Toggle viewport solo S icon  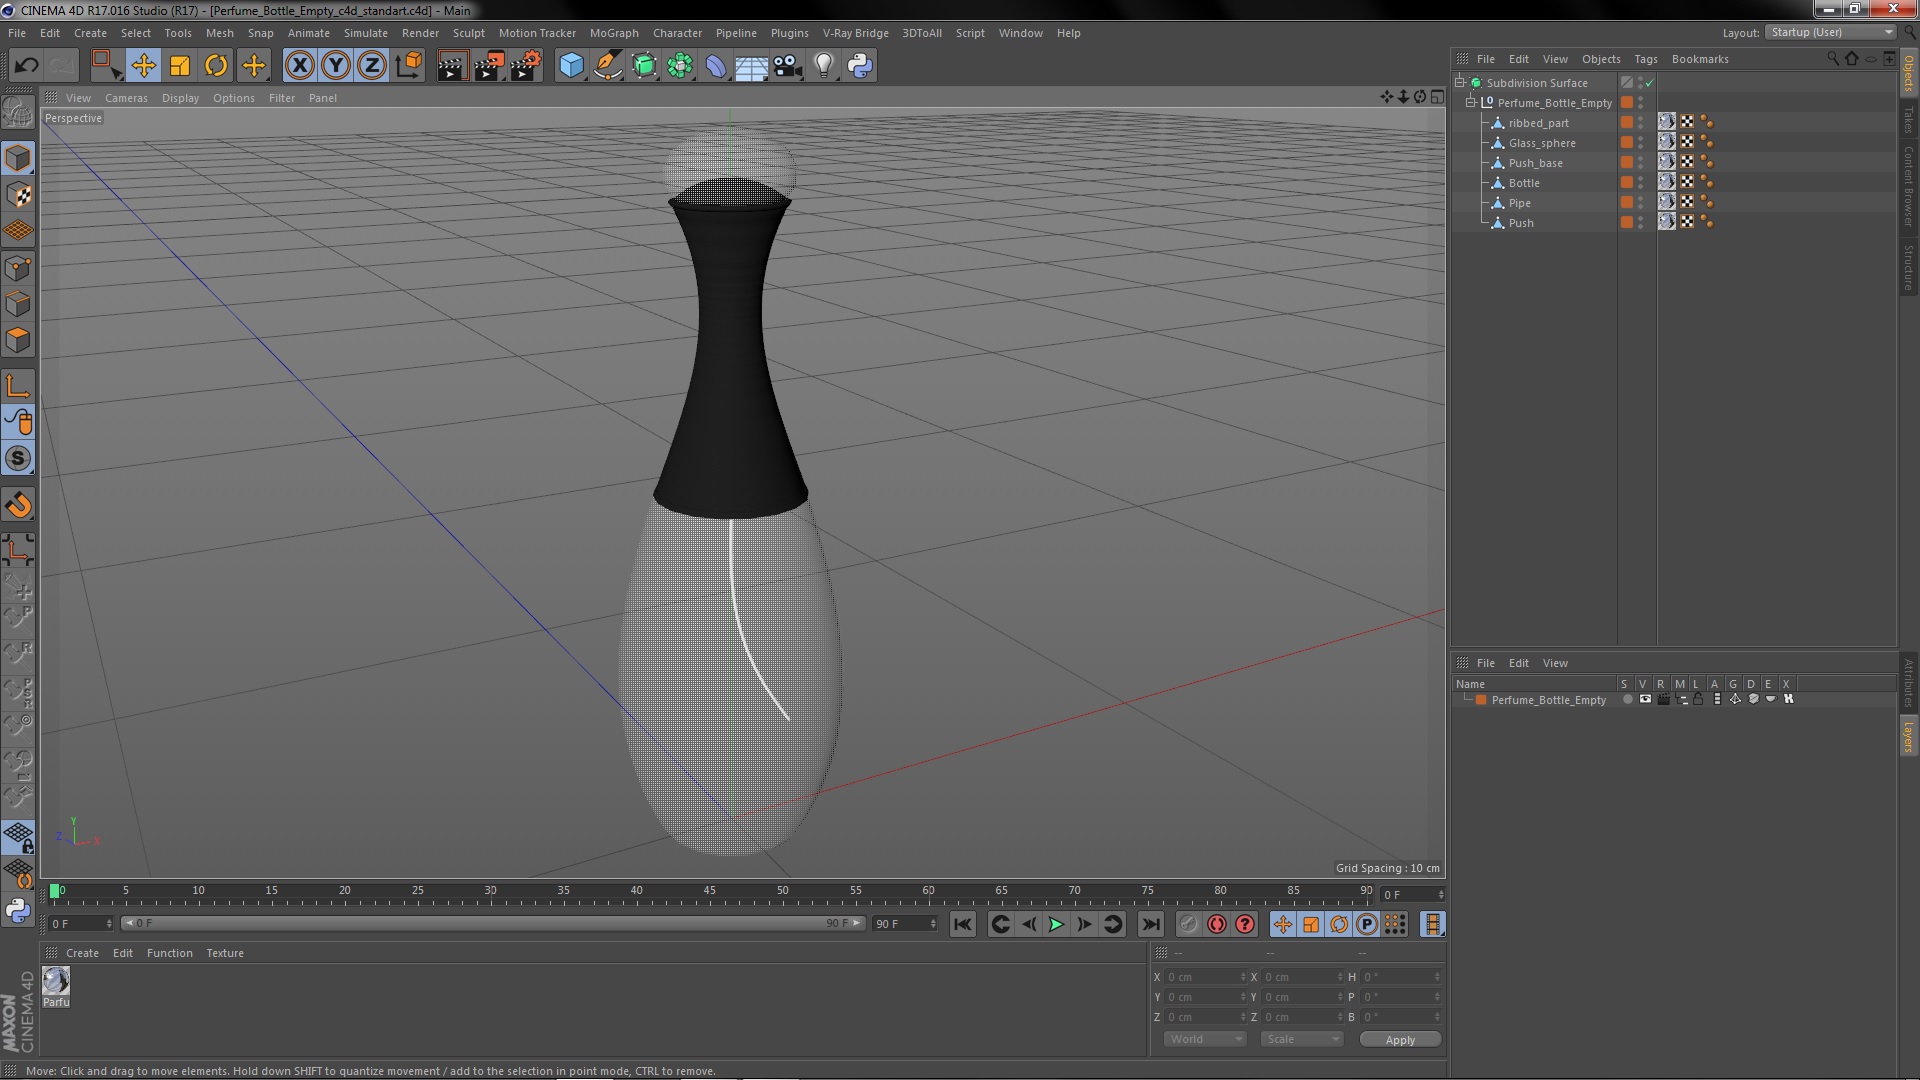[x=18, y=458]
